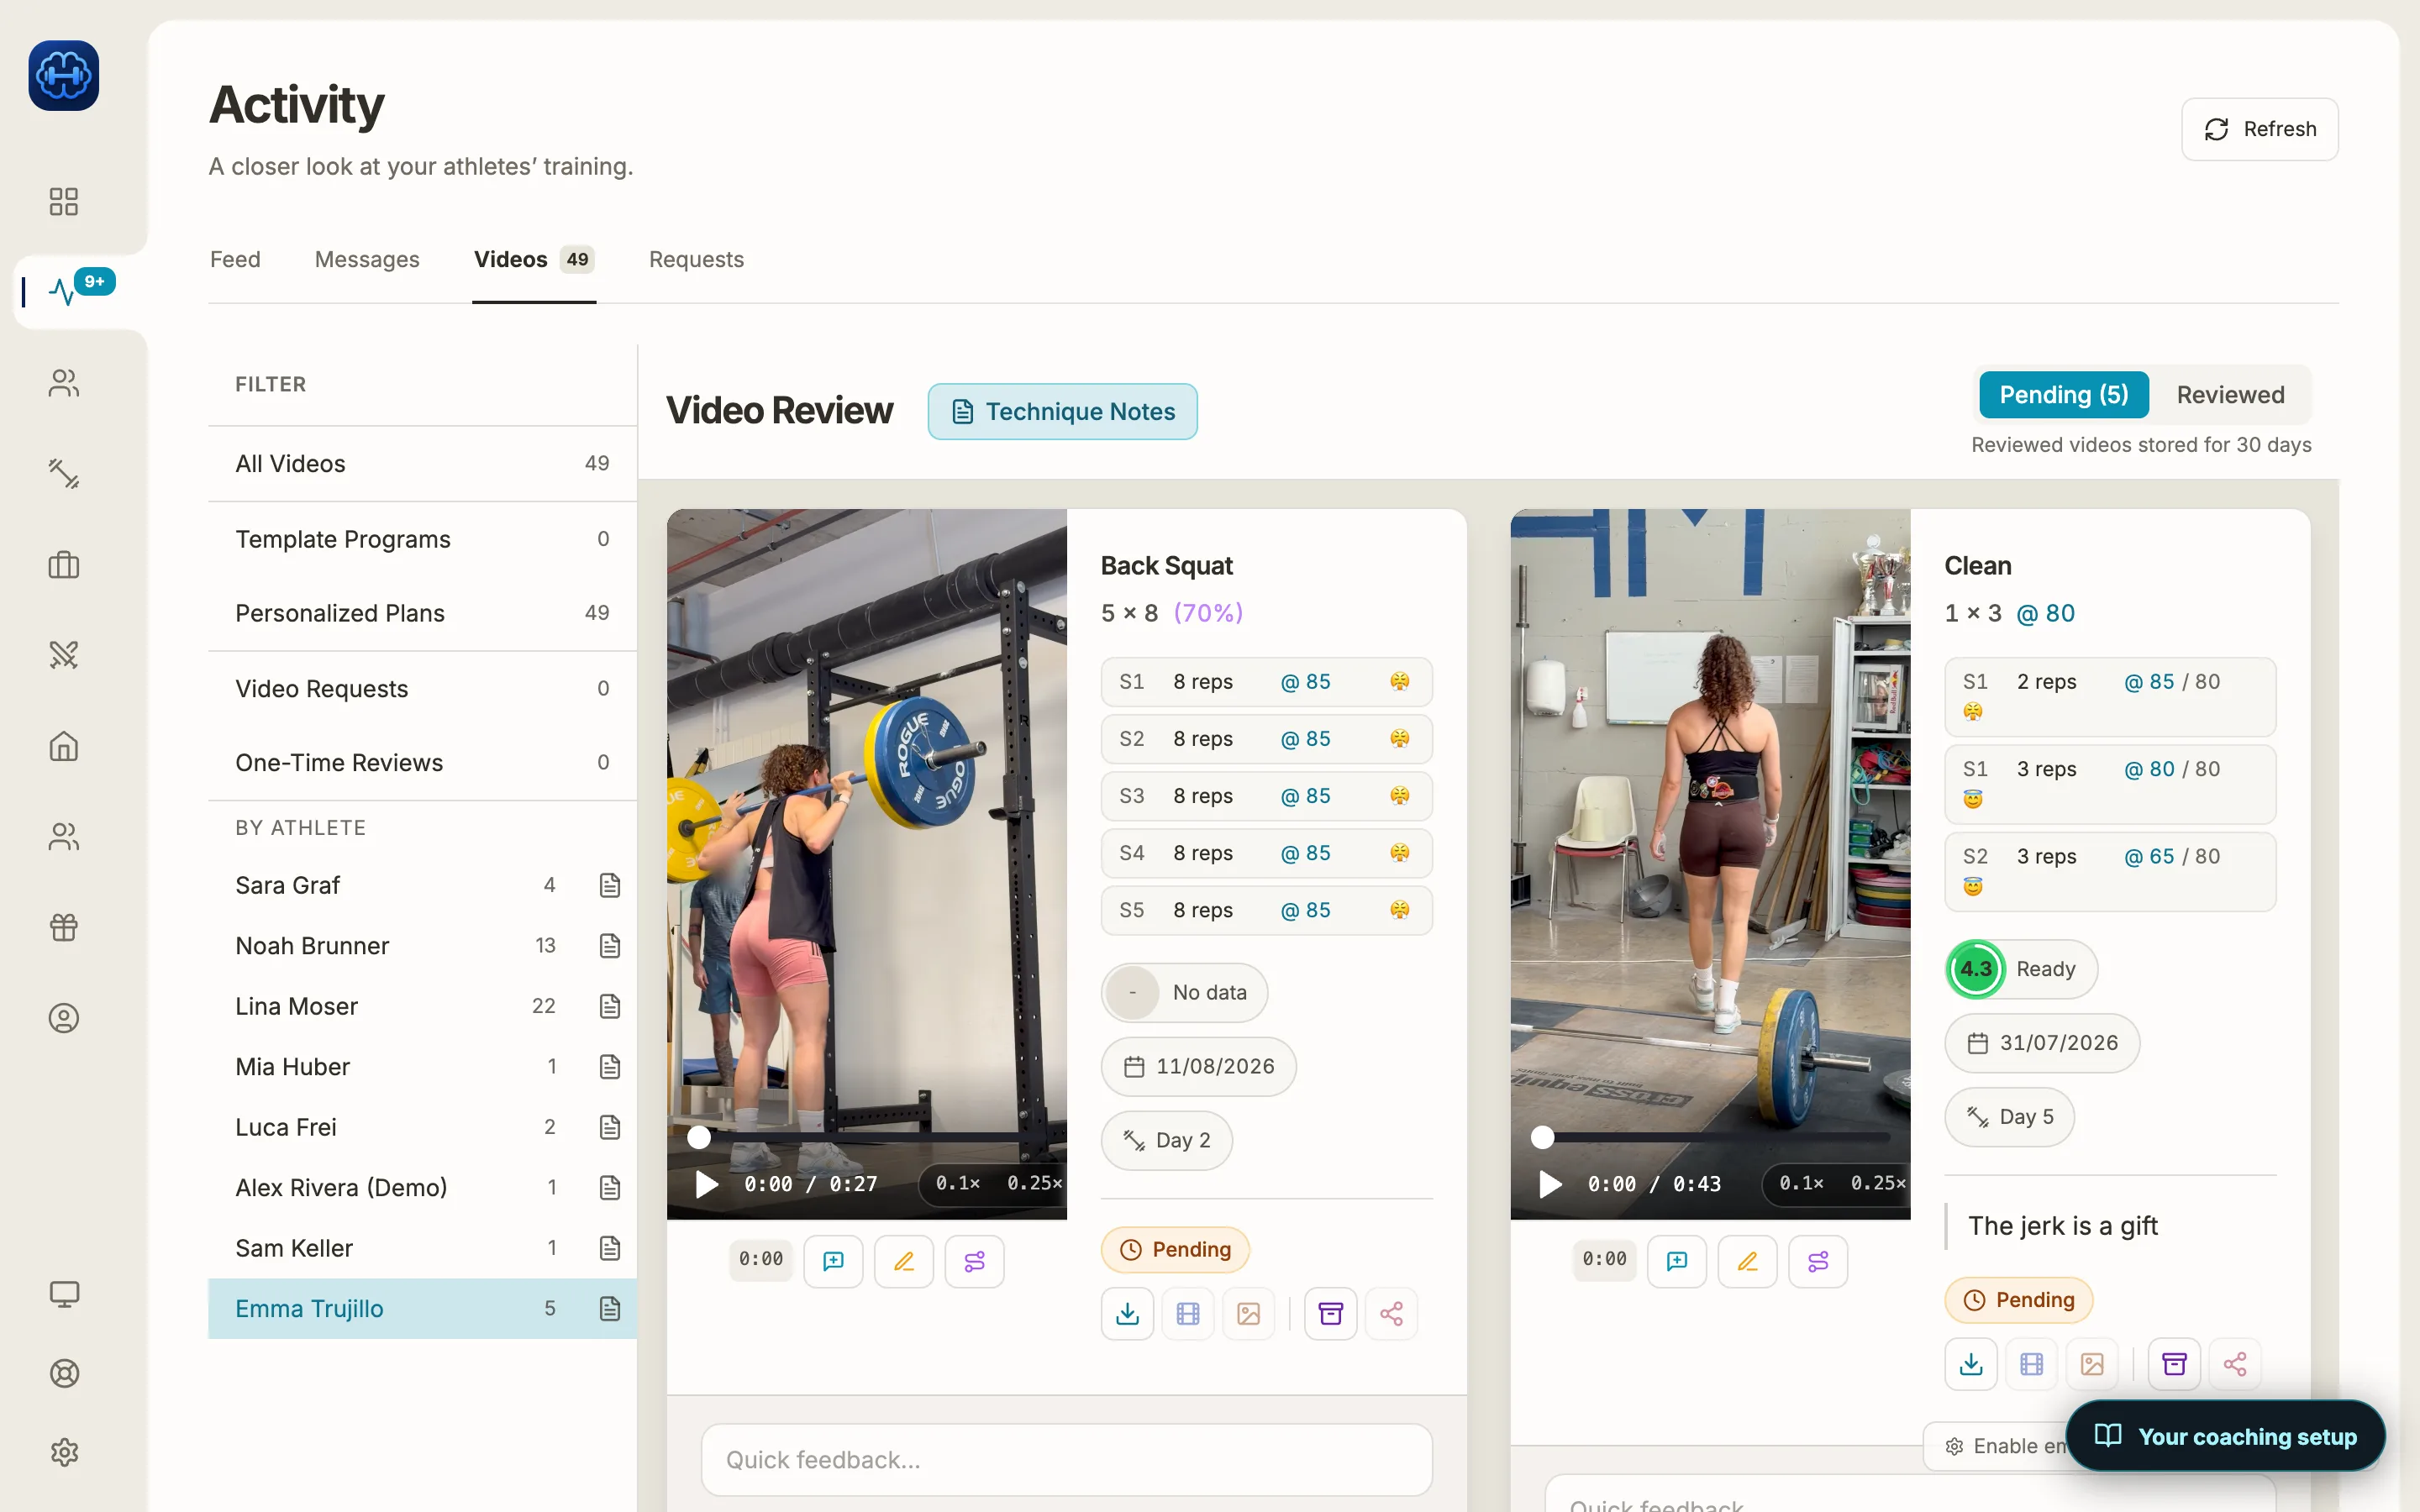
Task: Open the gift icon in sidebar
Action: point(64,927)
